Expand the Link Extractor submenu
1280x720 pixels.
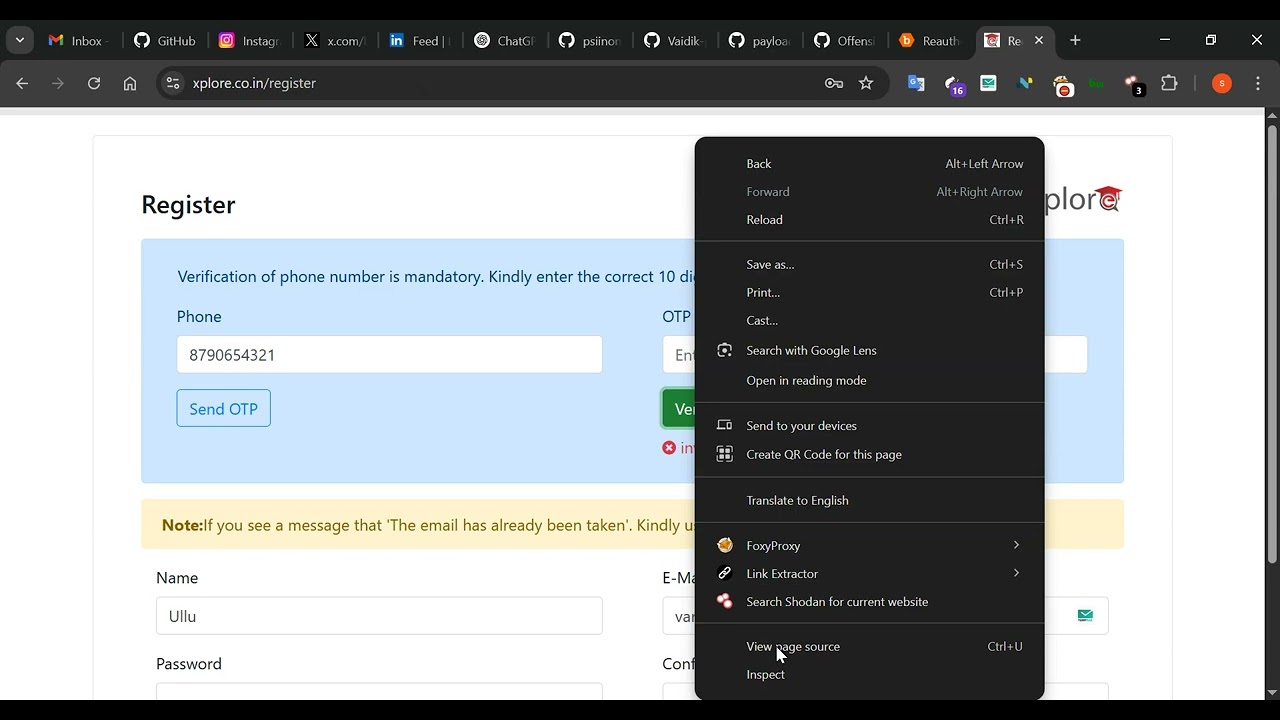[869, 573]
